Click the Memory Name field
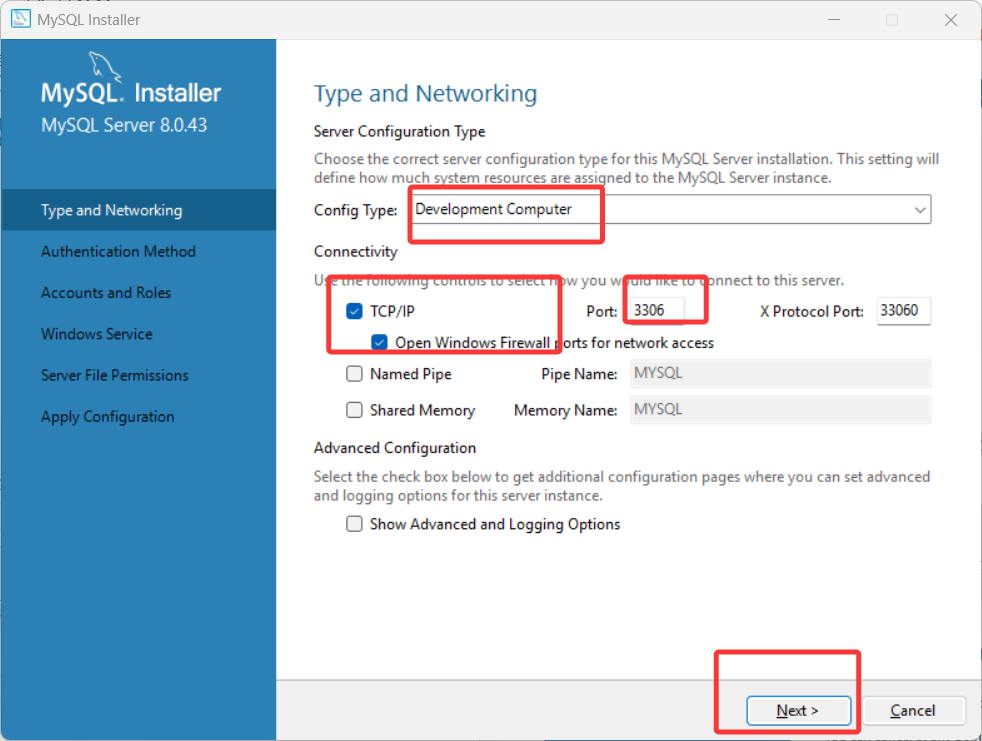This screenshot has width=982, height=741. coord(780,410)
